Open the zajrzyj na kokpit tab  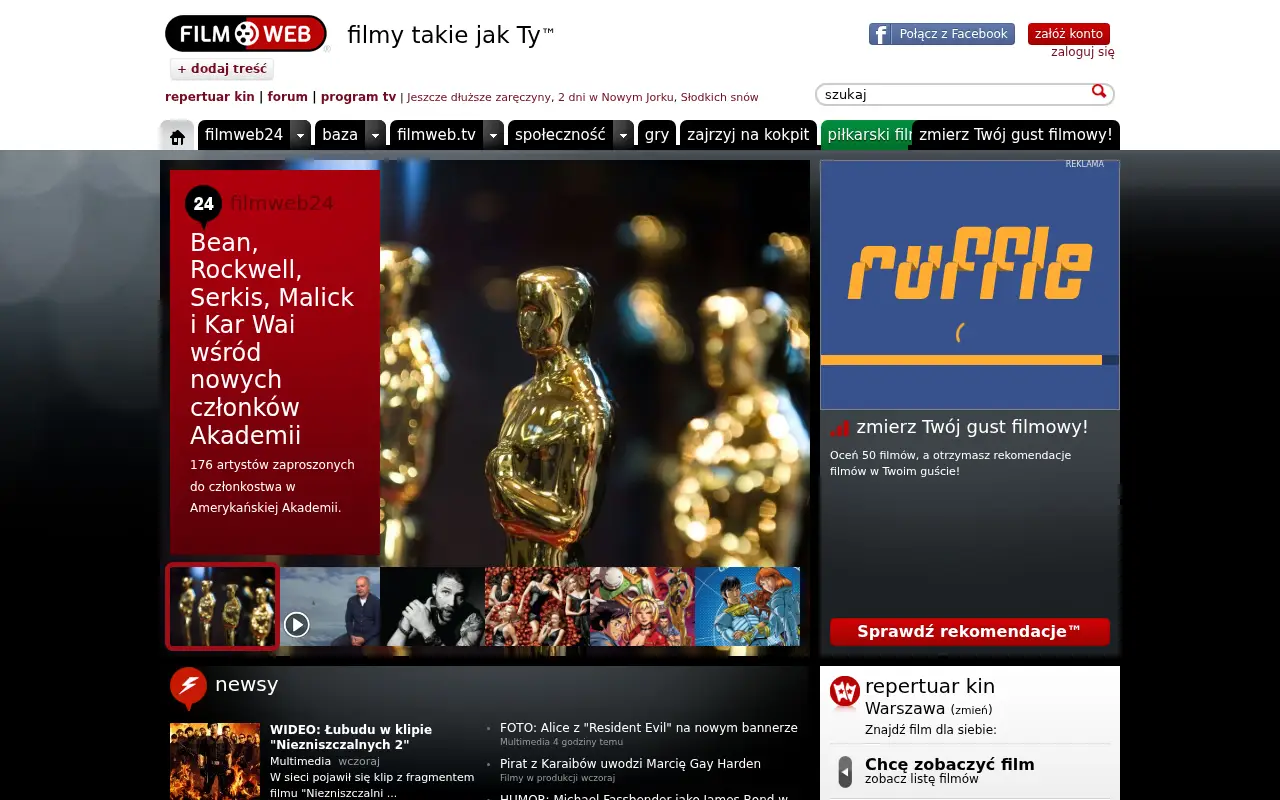748,135
